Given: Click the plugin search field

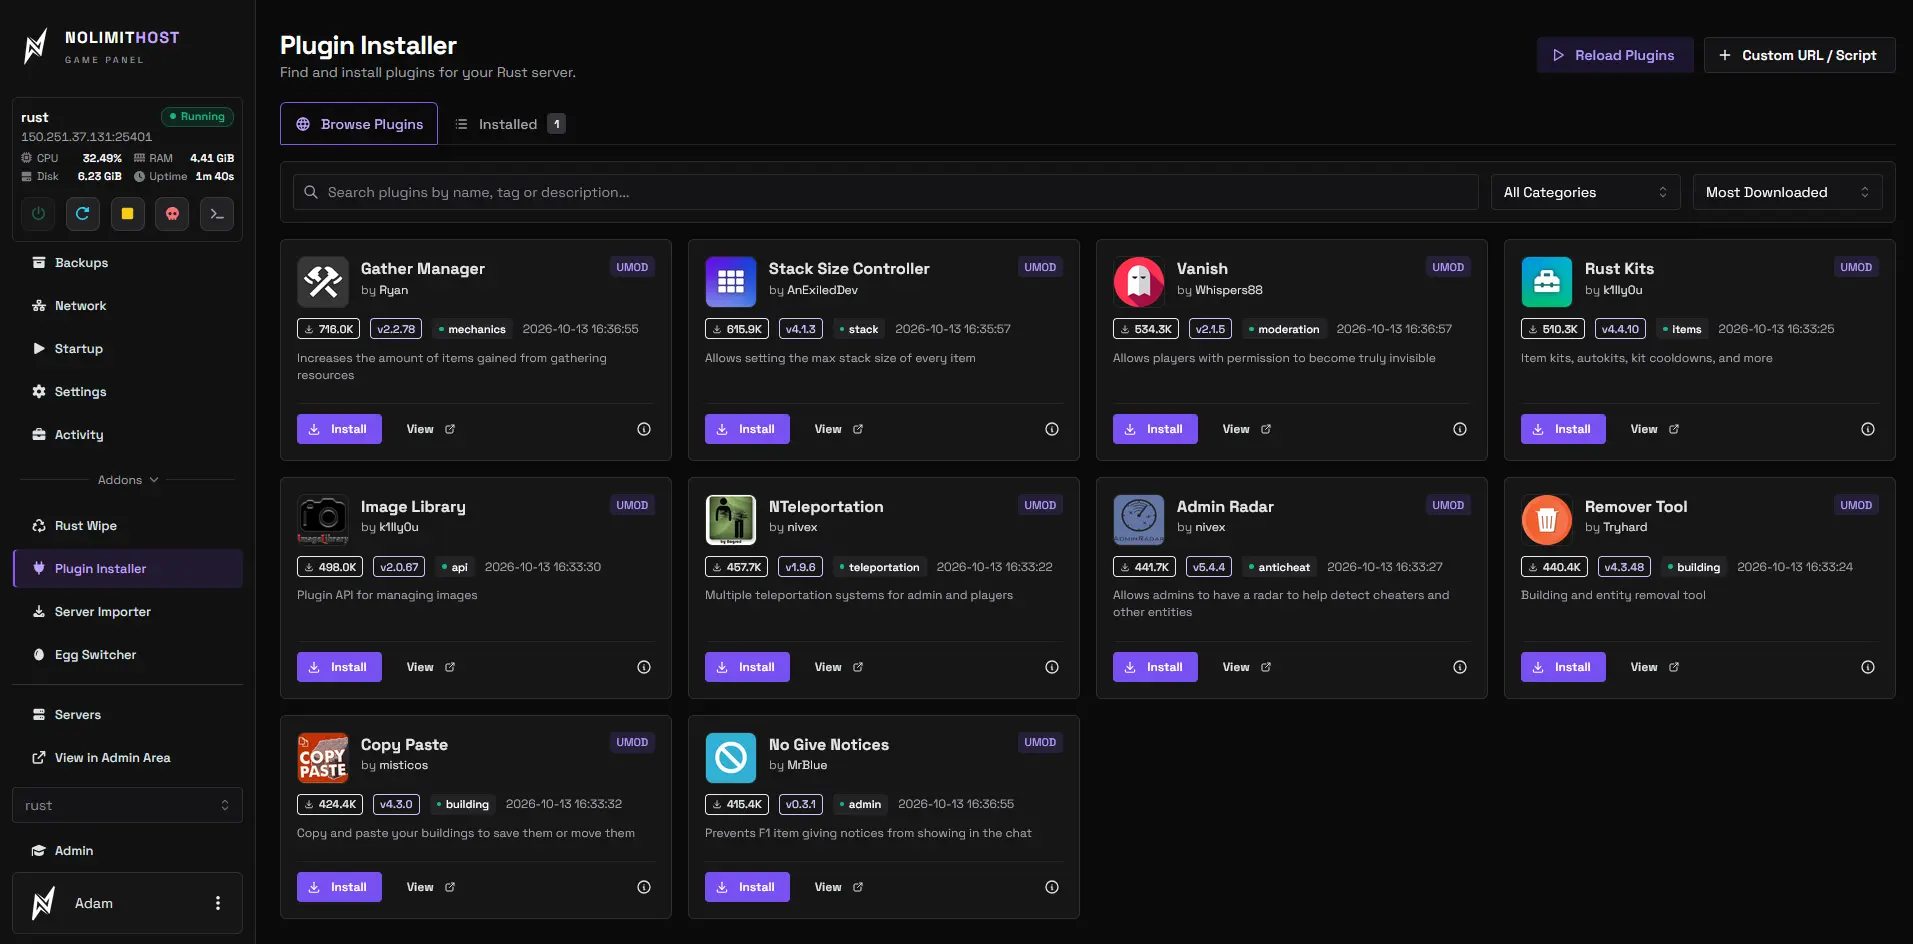Looking at the screenshot, I should tap(885, 192).
